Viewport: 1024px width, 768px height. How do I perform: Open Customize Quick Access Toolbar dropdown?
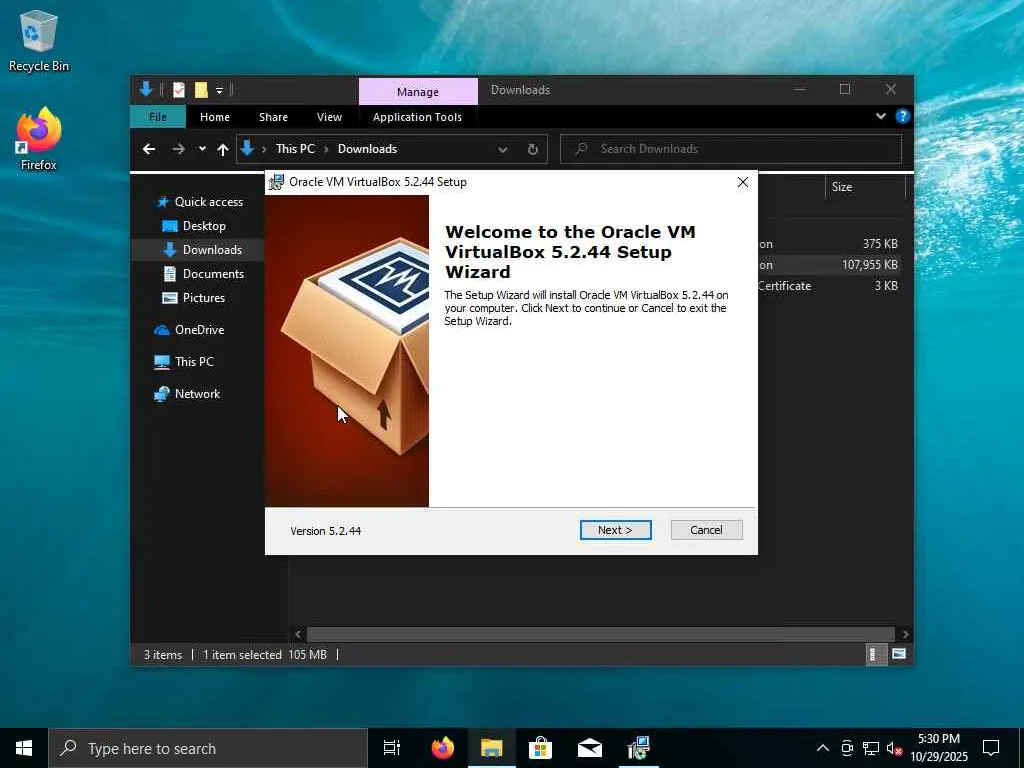click(219, 91)
